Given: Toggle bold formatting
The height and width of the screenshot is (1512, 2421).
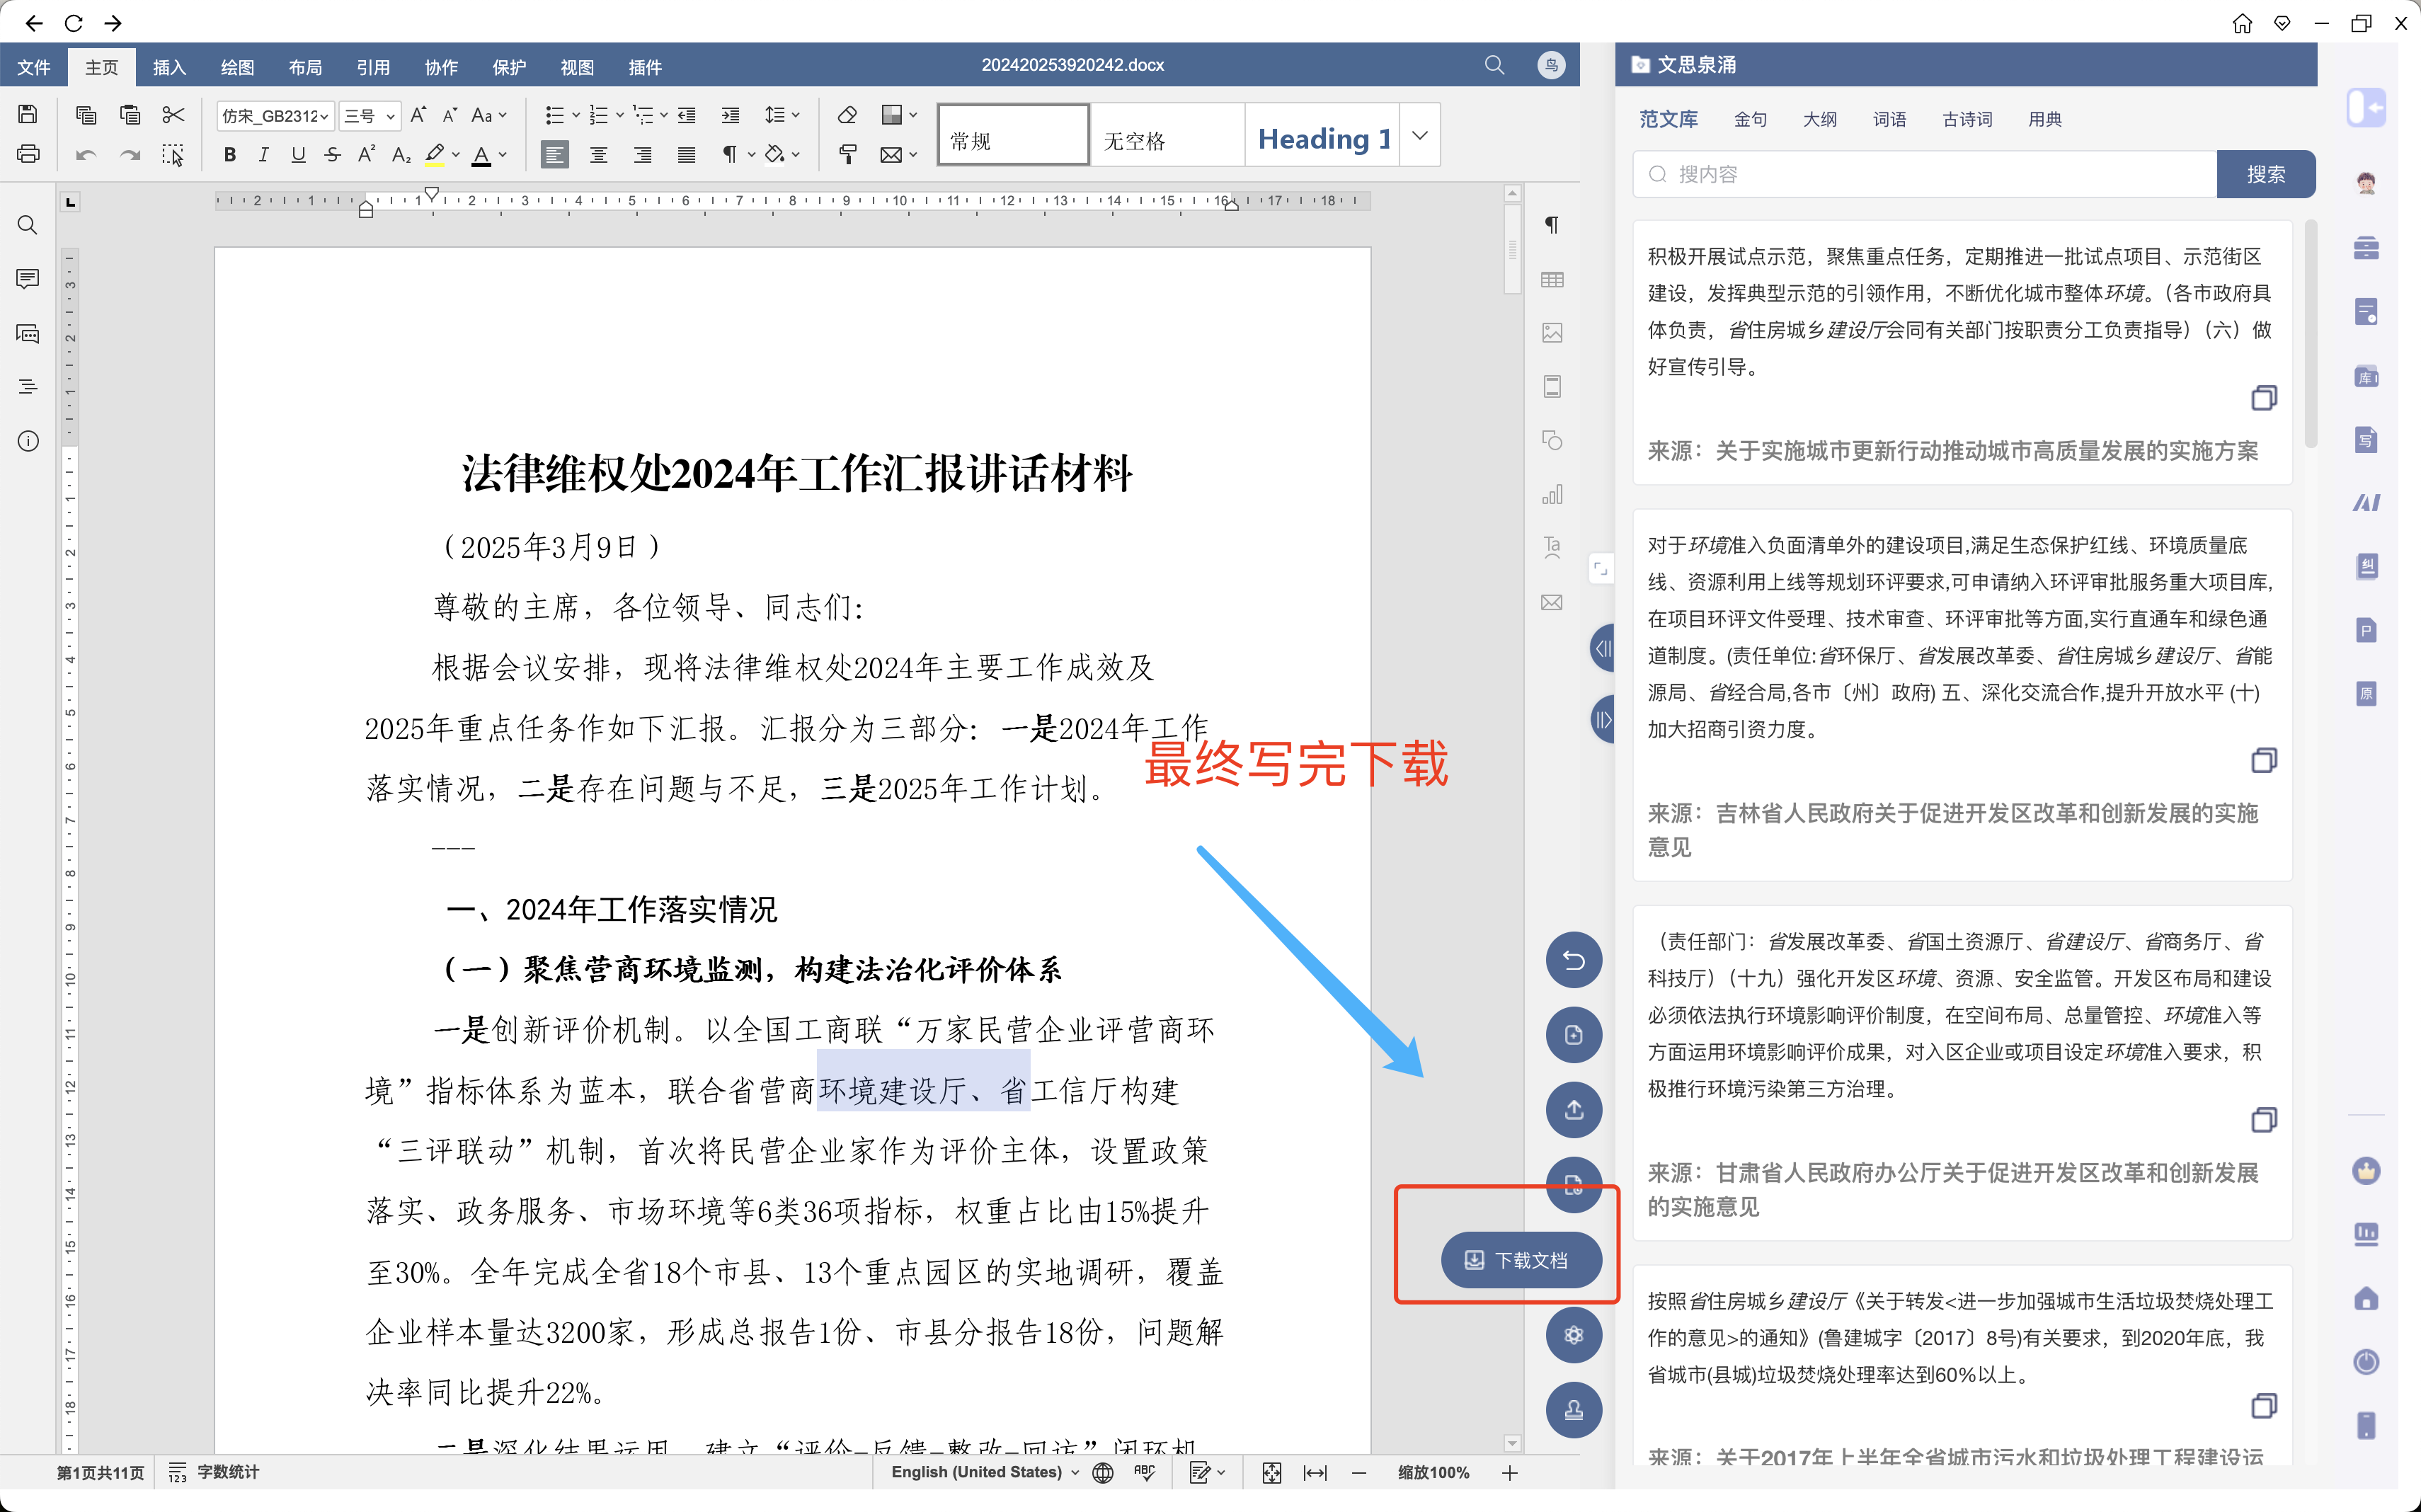Looking at the screenshot, I should point(230,154).
